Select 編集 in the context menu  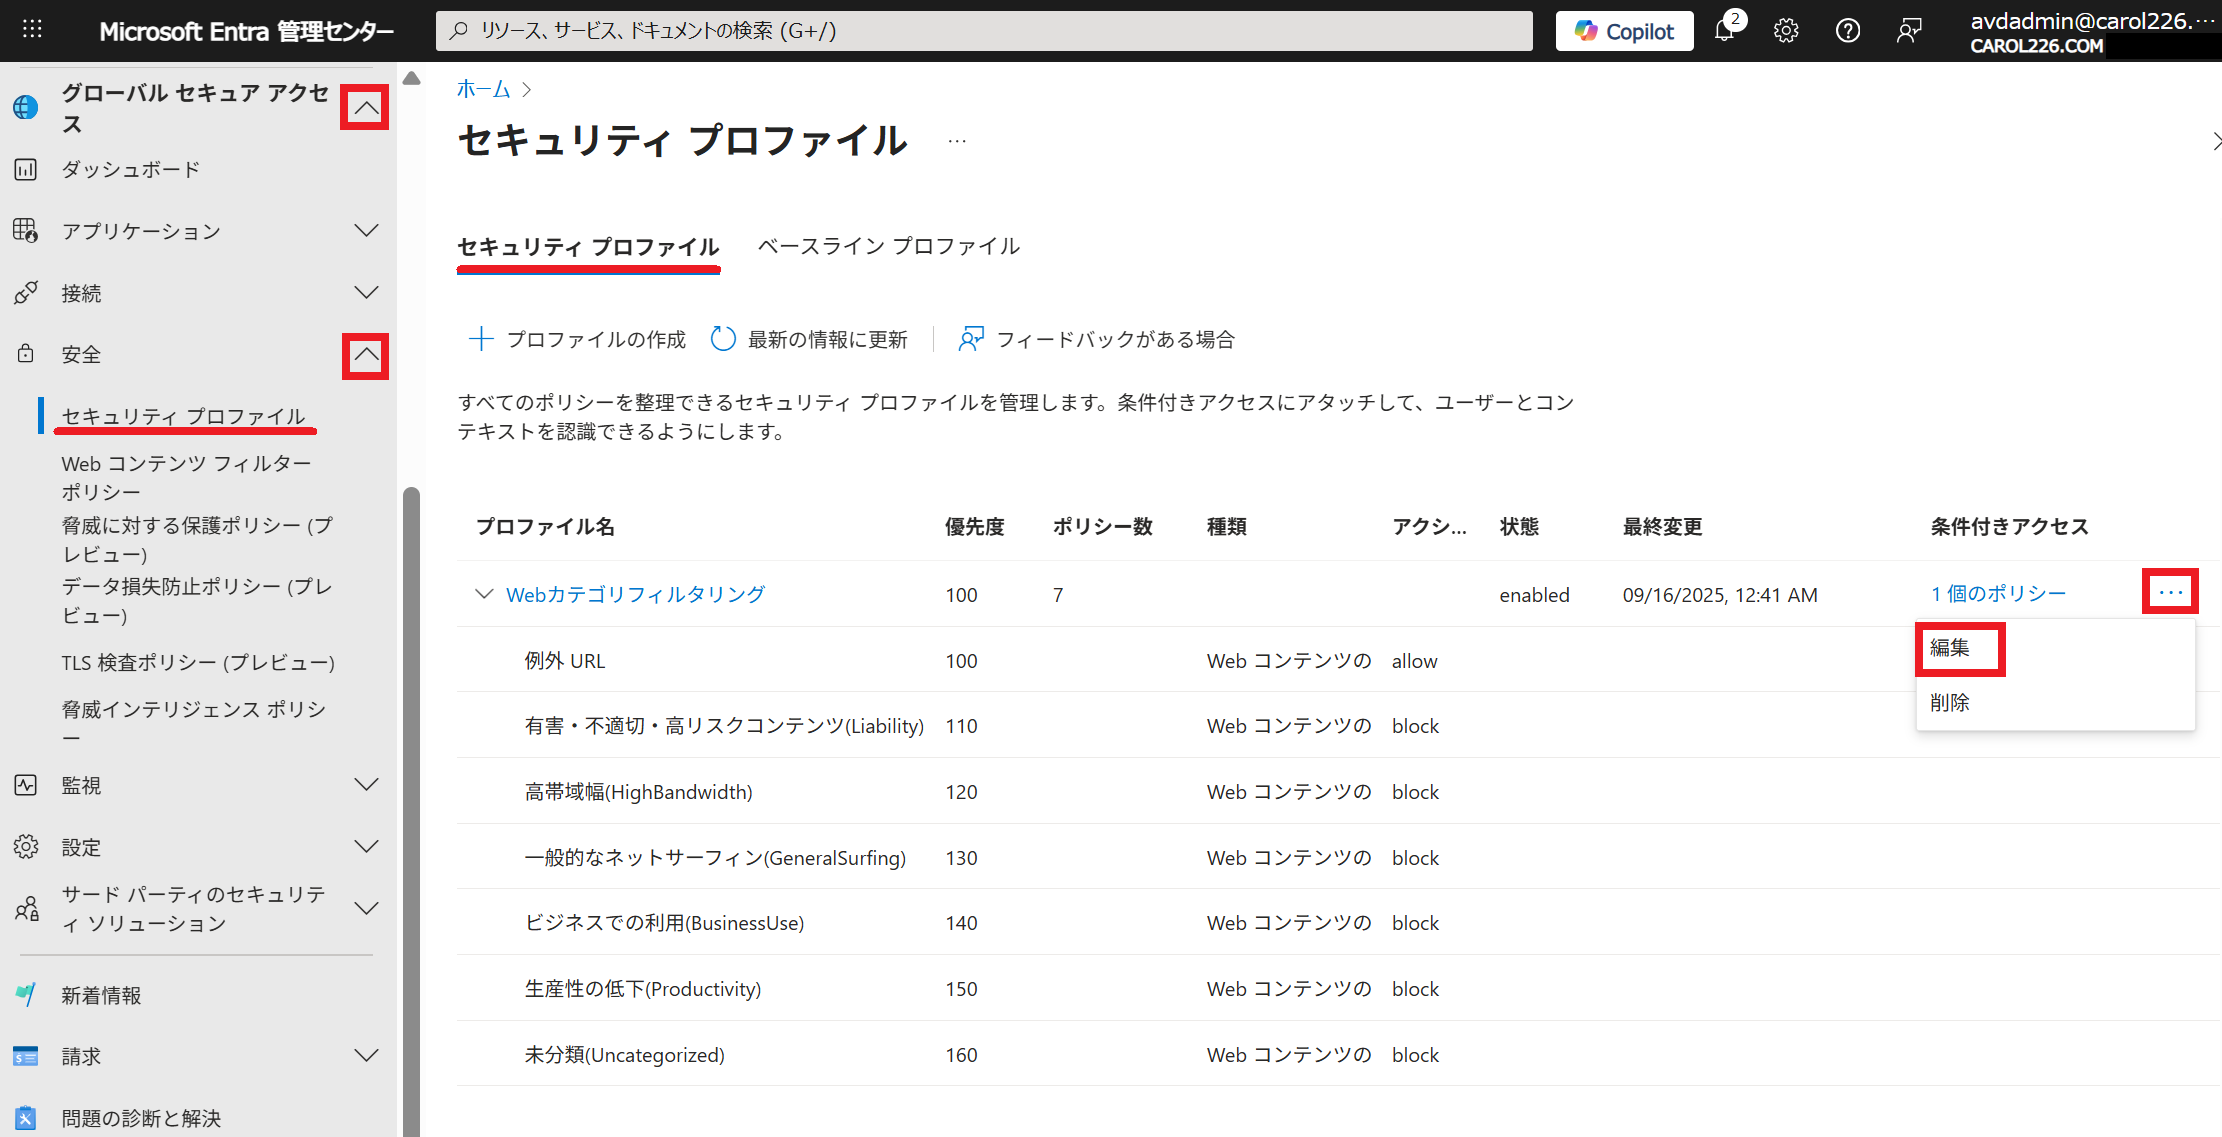[x=1950, y=648]
